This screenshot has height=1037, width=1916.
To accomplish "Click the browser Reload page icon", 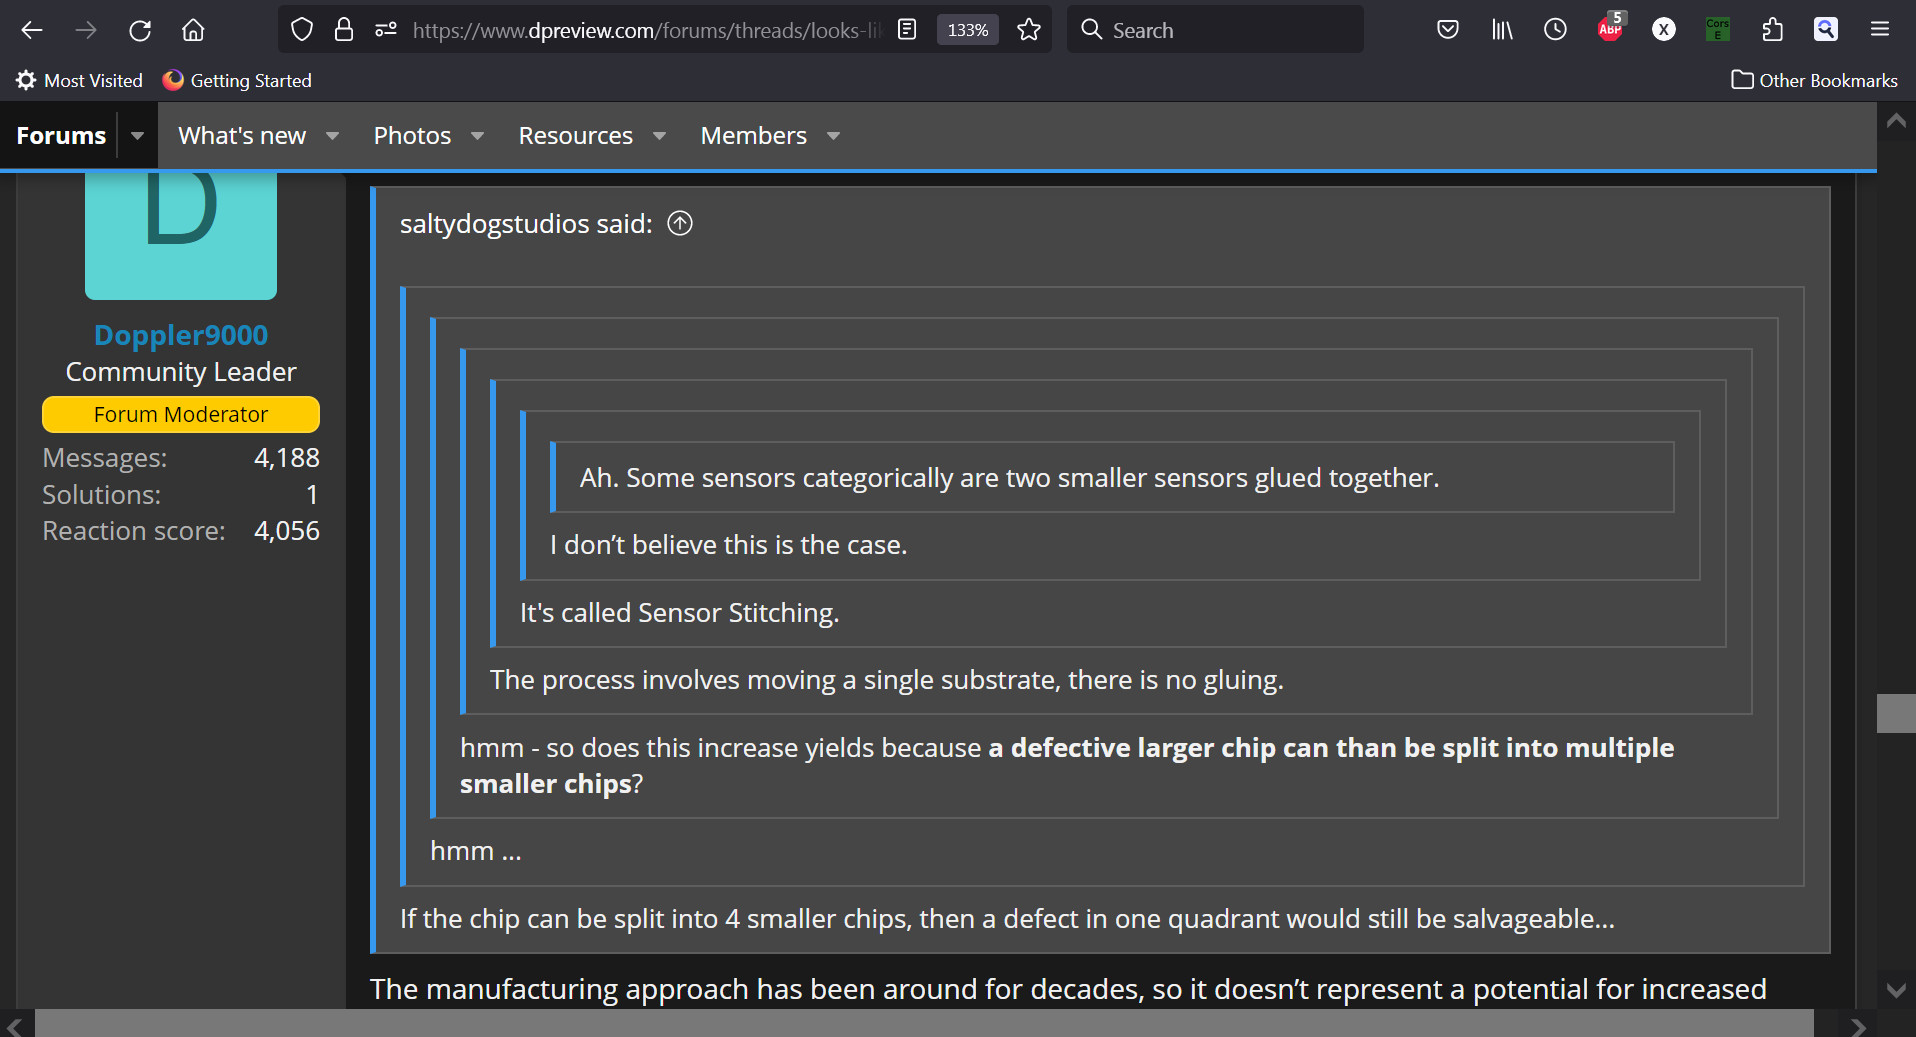I will [x=140, y=30].
